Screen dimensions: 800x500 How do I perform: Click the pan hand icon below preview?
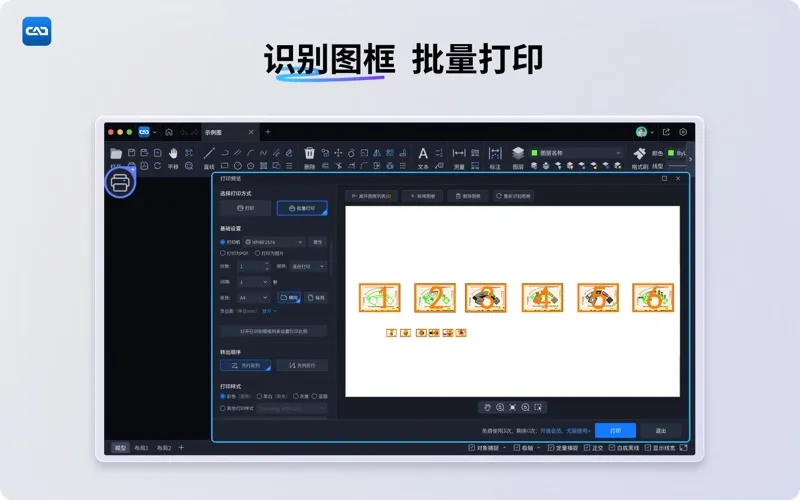tap(487, 407)
